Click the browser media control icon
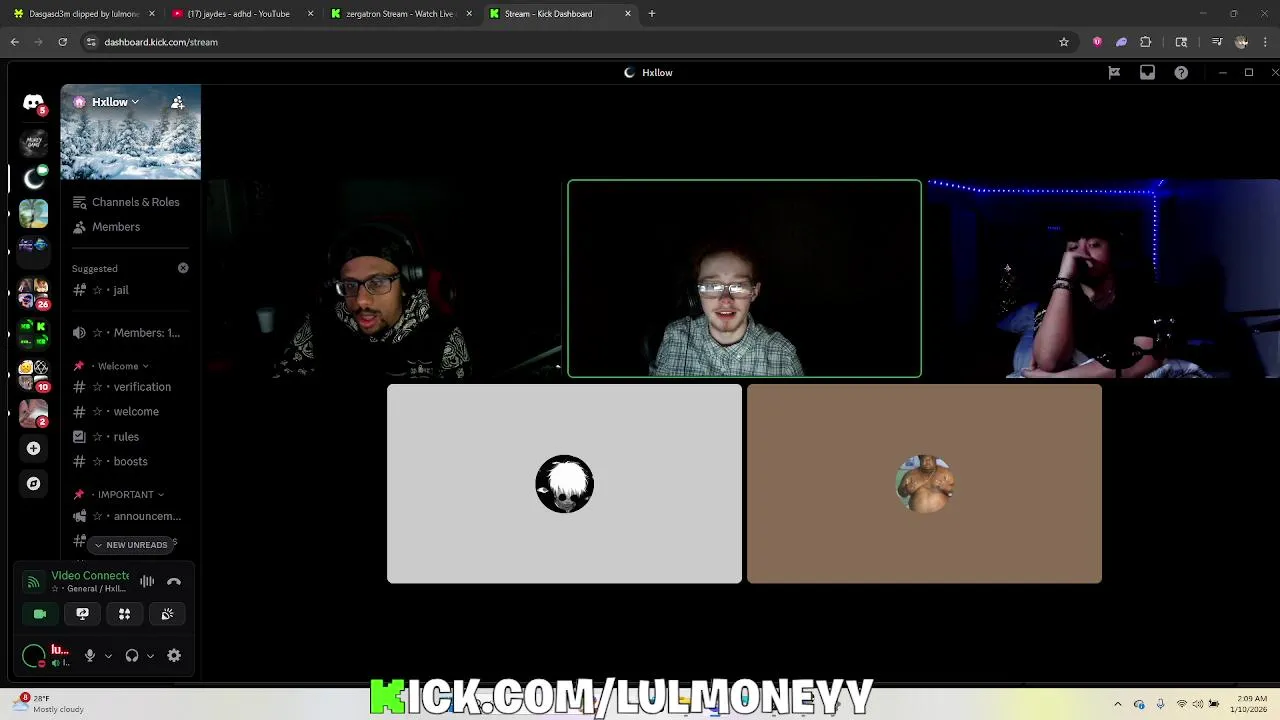The width and height of the screenshot is (1280, 720). tap(1217, 42)
